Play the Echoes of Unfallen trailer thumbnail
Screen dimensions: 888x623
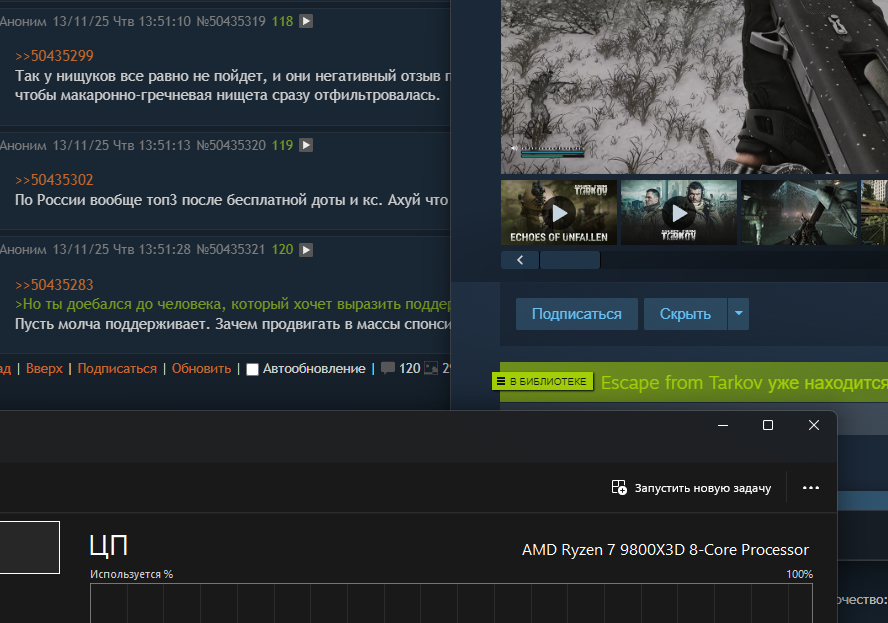point(559,213)
